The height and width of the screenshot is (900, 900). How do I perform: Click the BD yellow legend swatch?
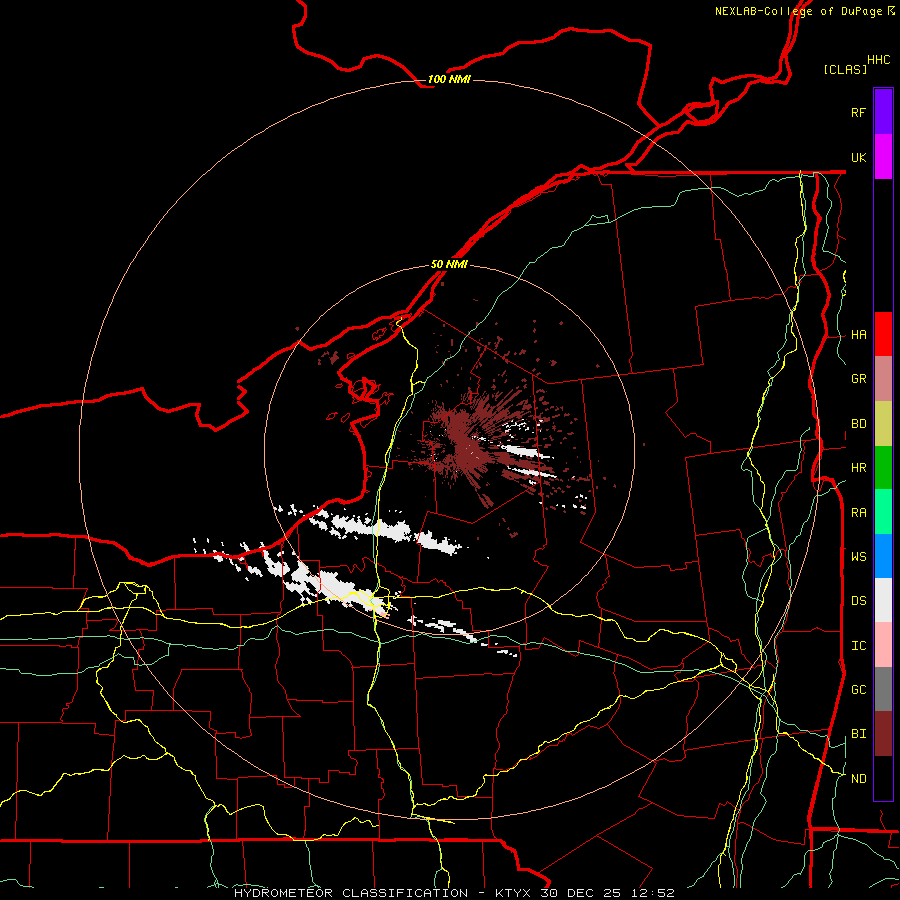click(x=883, y=424)
